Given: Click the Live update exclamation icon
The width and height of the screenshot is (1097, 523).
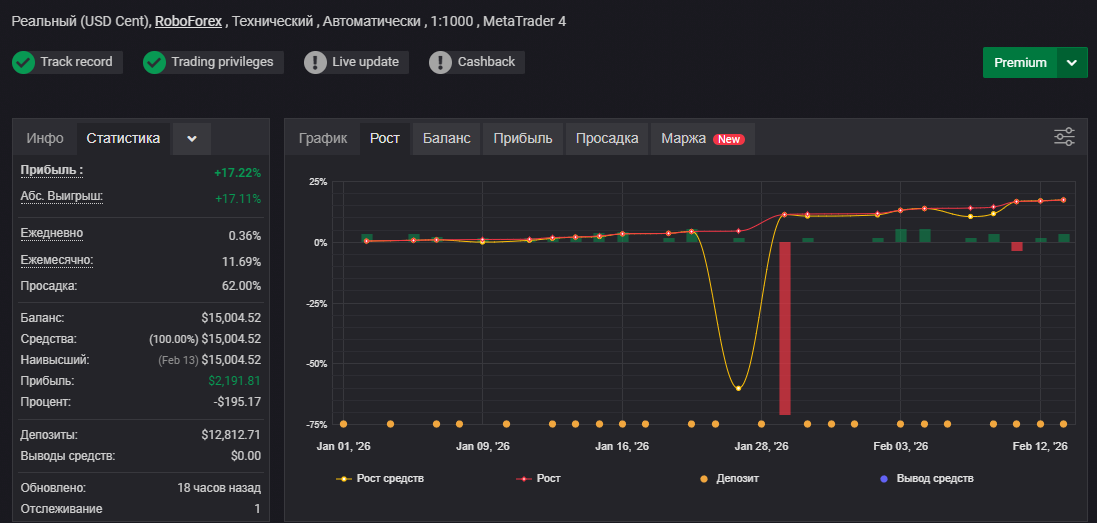Looking at the screenshot, I should (316, 62).
